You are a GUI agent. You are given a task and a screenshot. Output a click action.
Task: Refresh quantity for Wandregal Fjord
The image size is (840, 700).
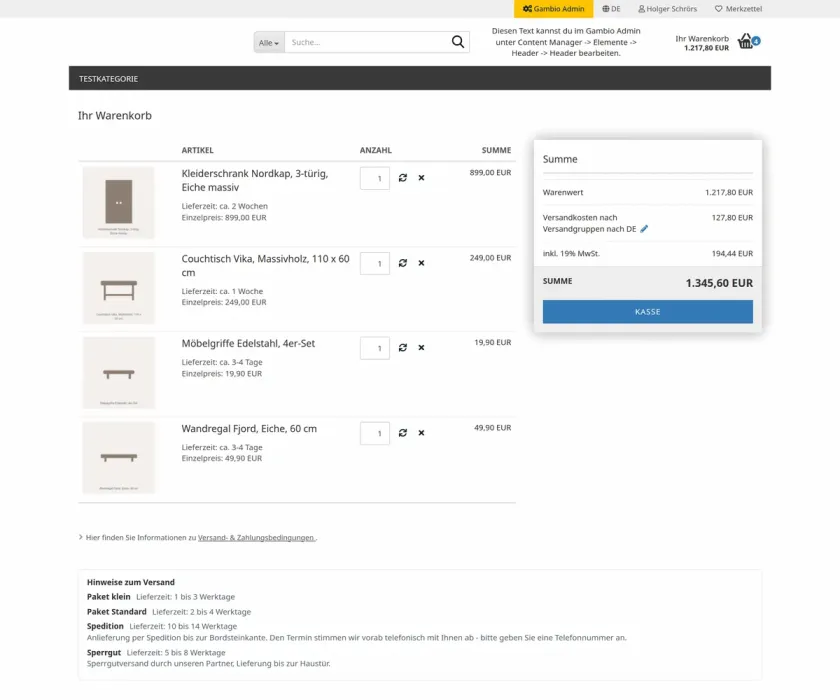(403, 433)
